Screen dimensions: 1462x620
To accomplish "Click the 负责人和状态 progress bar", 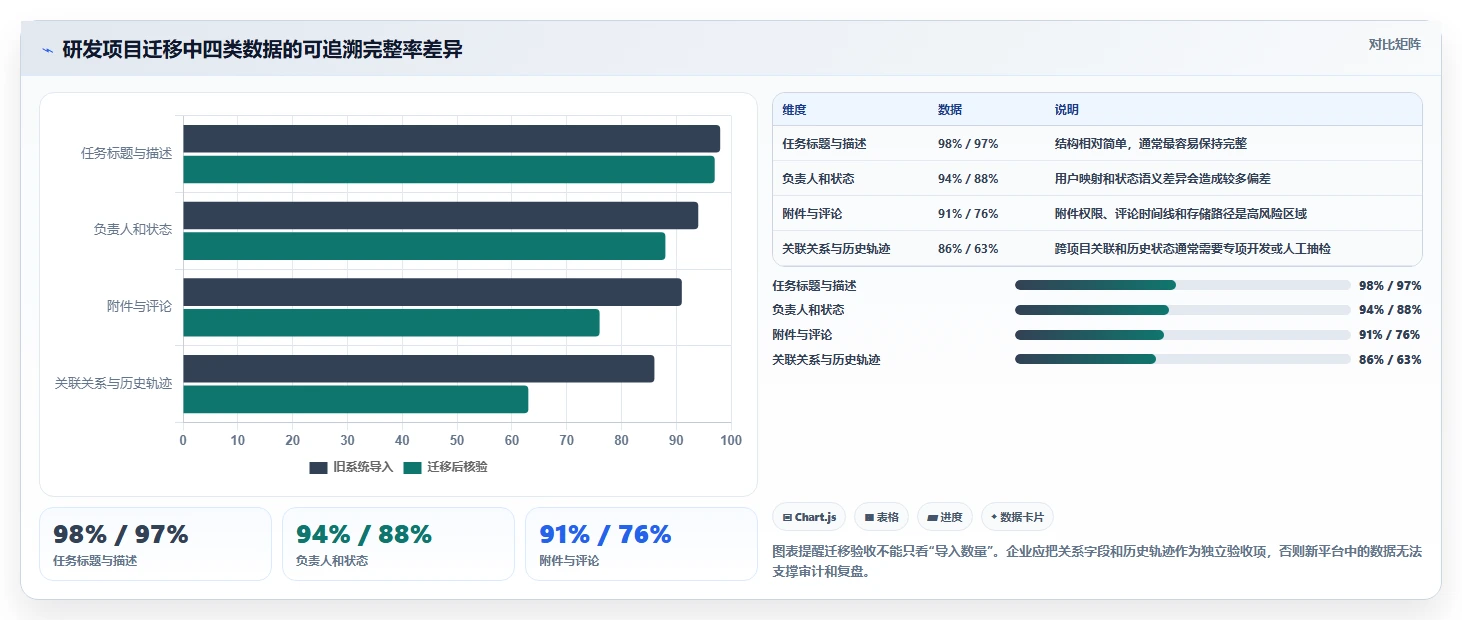I will [1183, 310].
